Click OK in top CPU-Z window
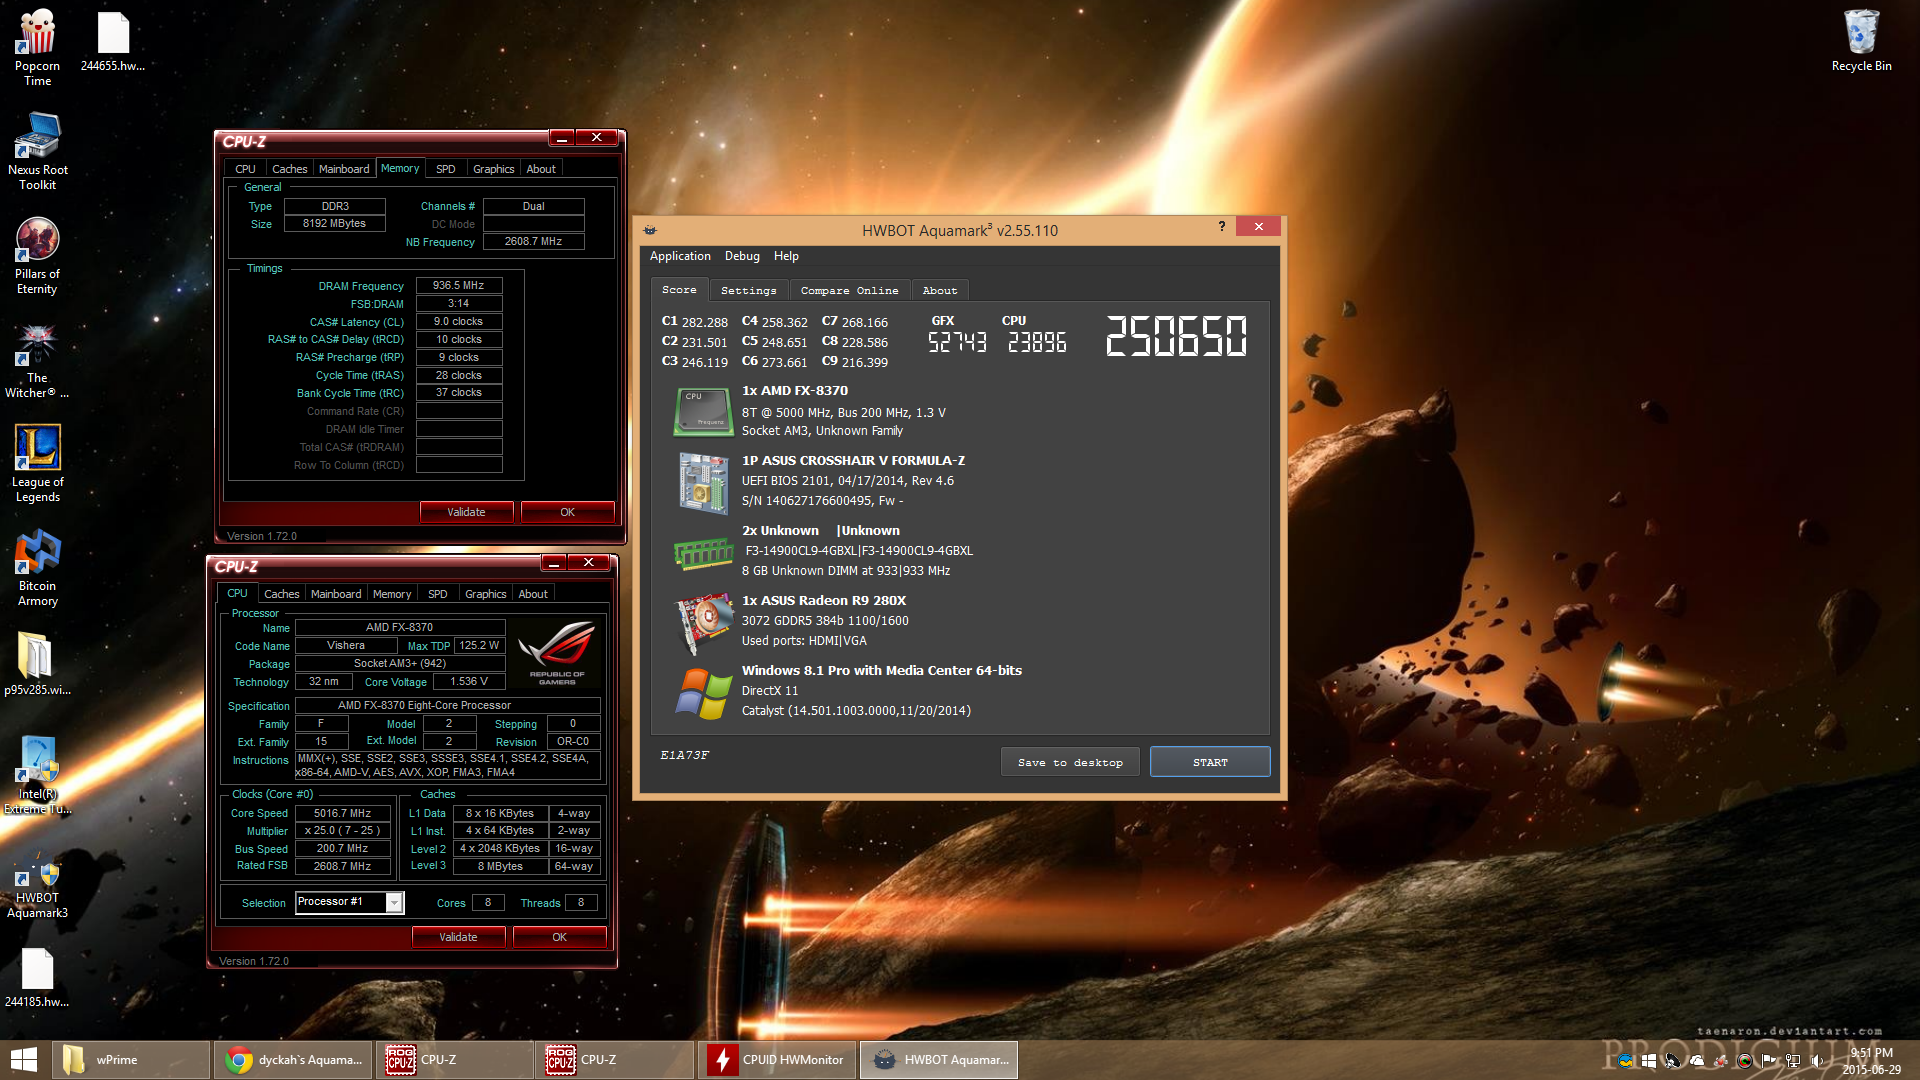 [x=567, y=512]
